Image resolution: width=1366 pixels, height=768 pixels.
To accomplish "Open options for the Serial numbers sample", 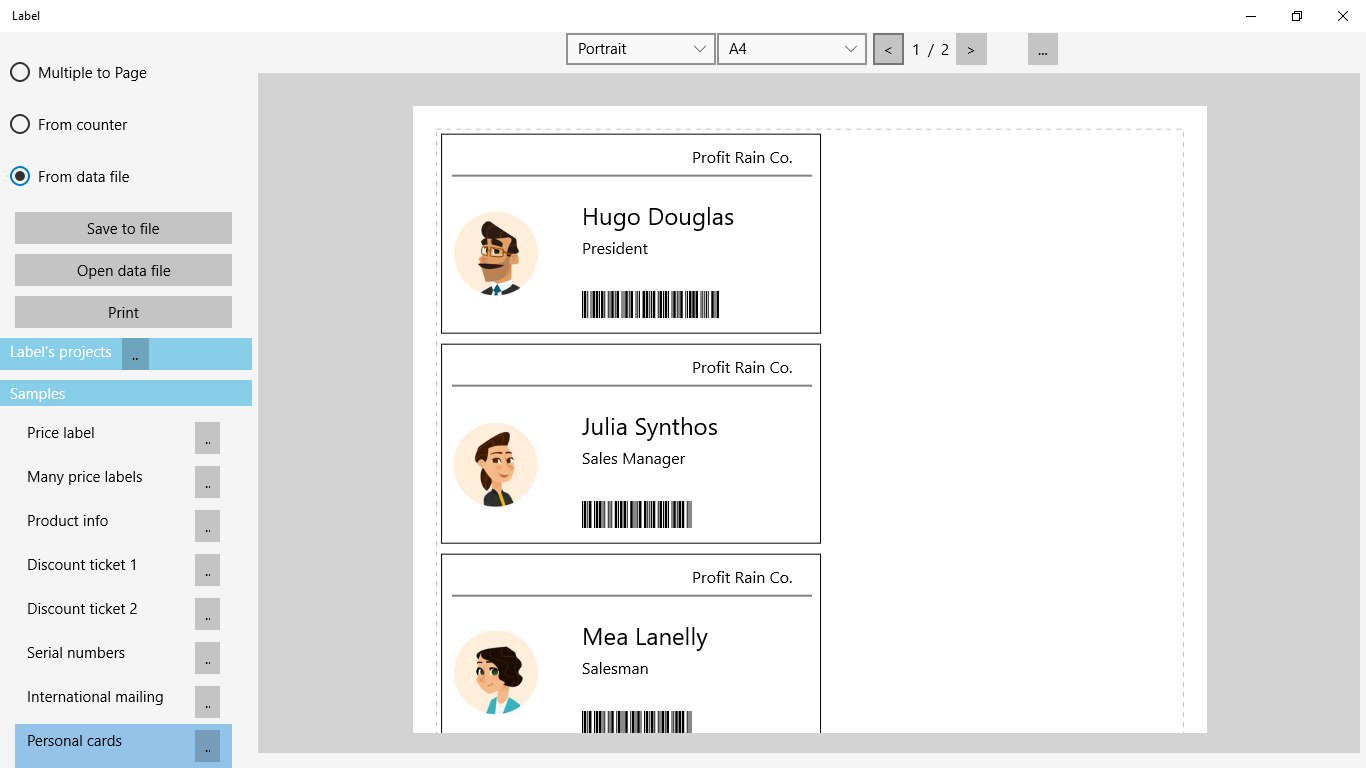I will (207, 658).
